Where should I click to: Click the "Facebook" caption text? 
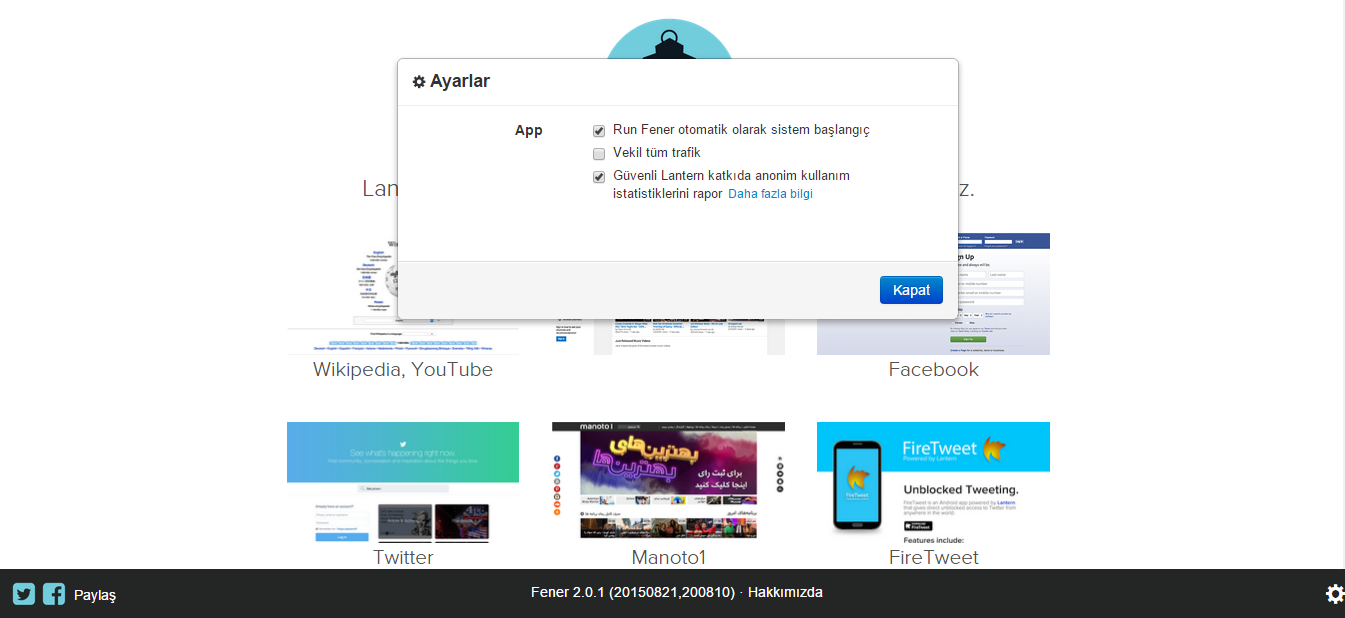tap(934, 370)
